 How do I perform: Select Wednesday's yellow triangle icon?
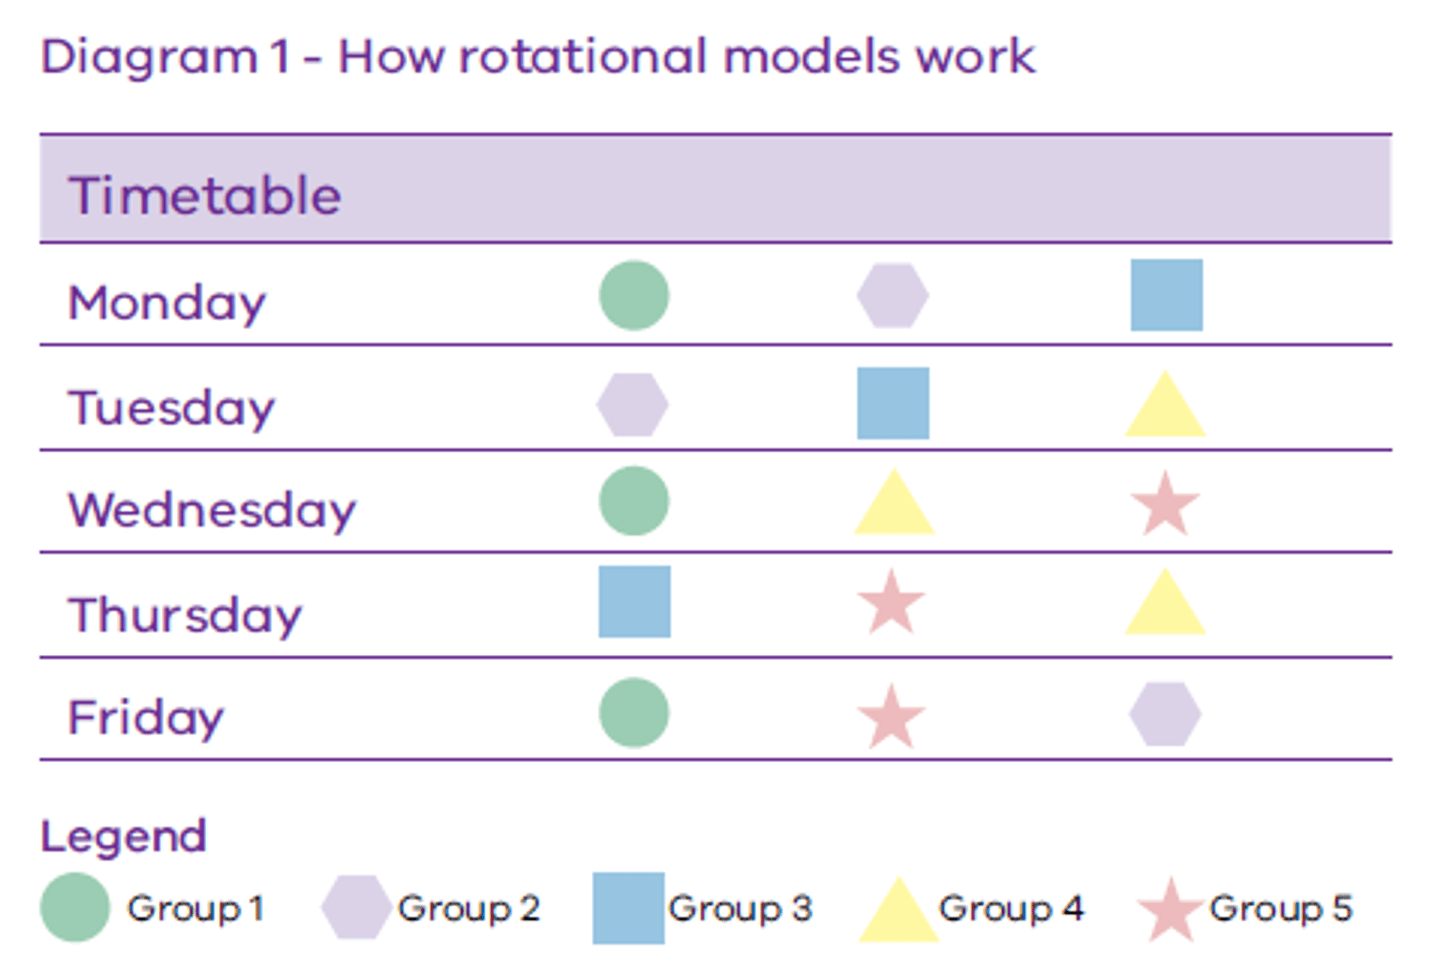(x=894, y=501)
